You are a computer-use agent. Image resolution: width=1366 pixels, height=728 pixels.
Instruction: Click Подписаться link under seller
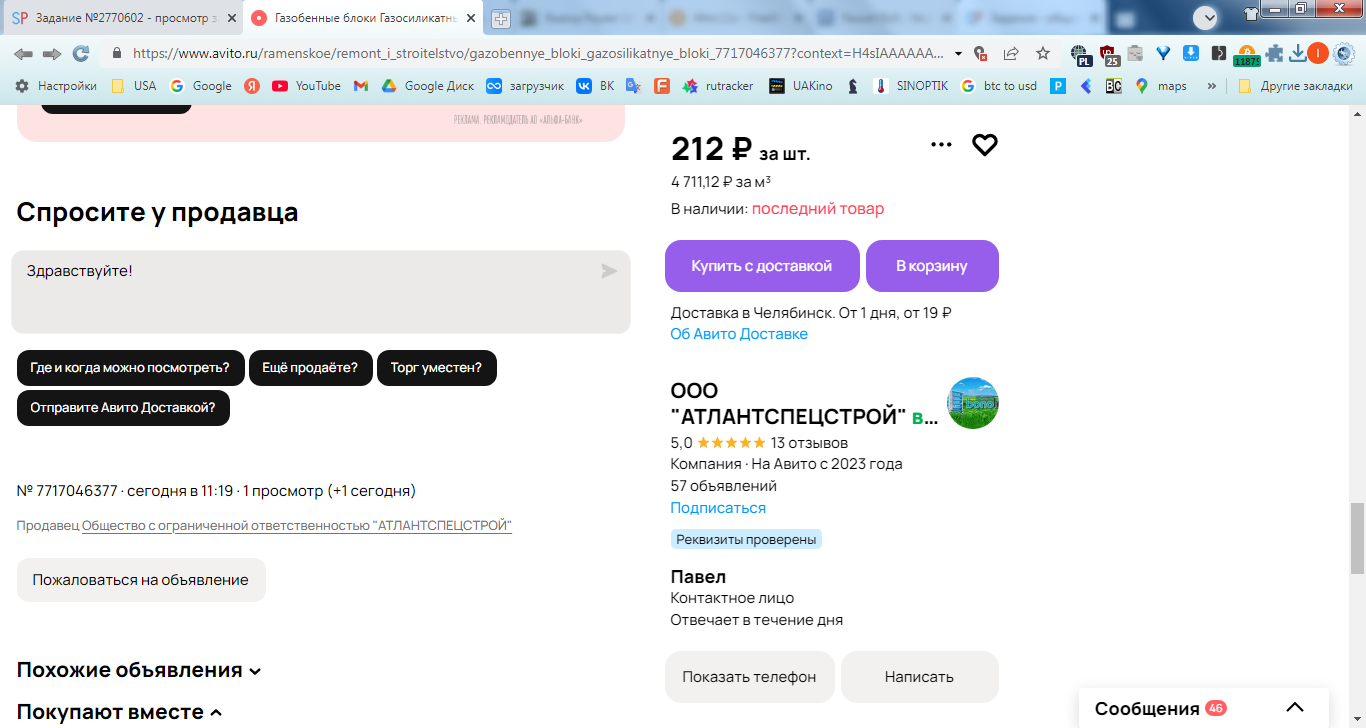[x=718, y=508]
